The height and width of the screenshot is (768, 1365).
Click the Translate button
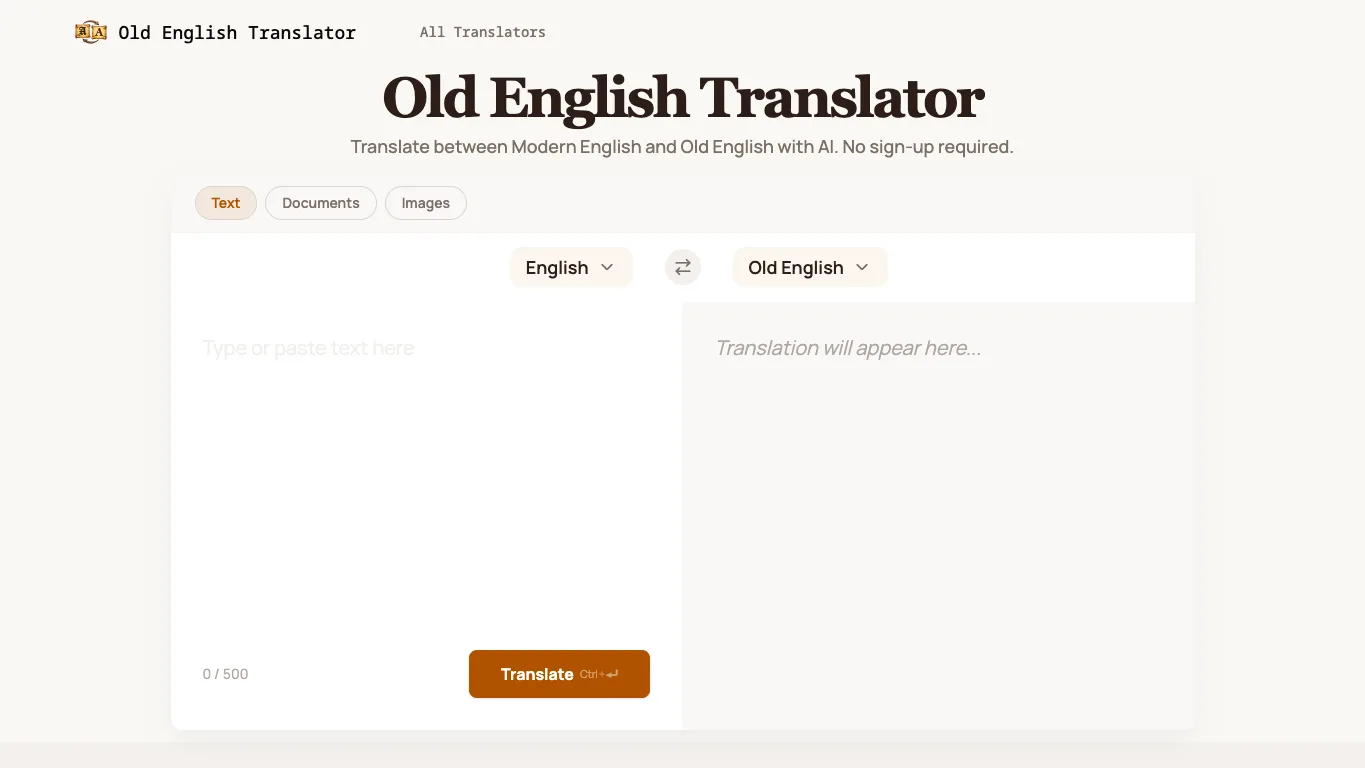tap(559, 674)
